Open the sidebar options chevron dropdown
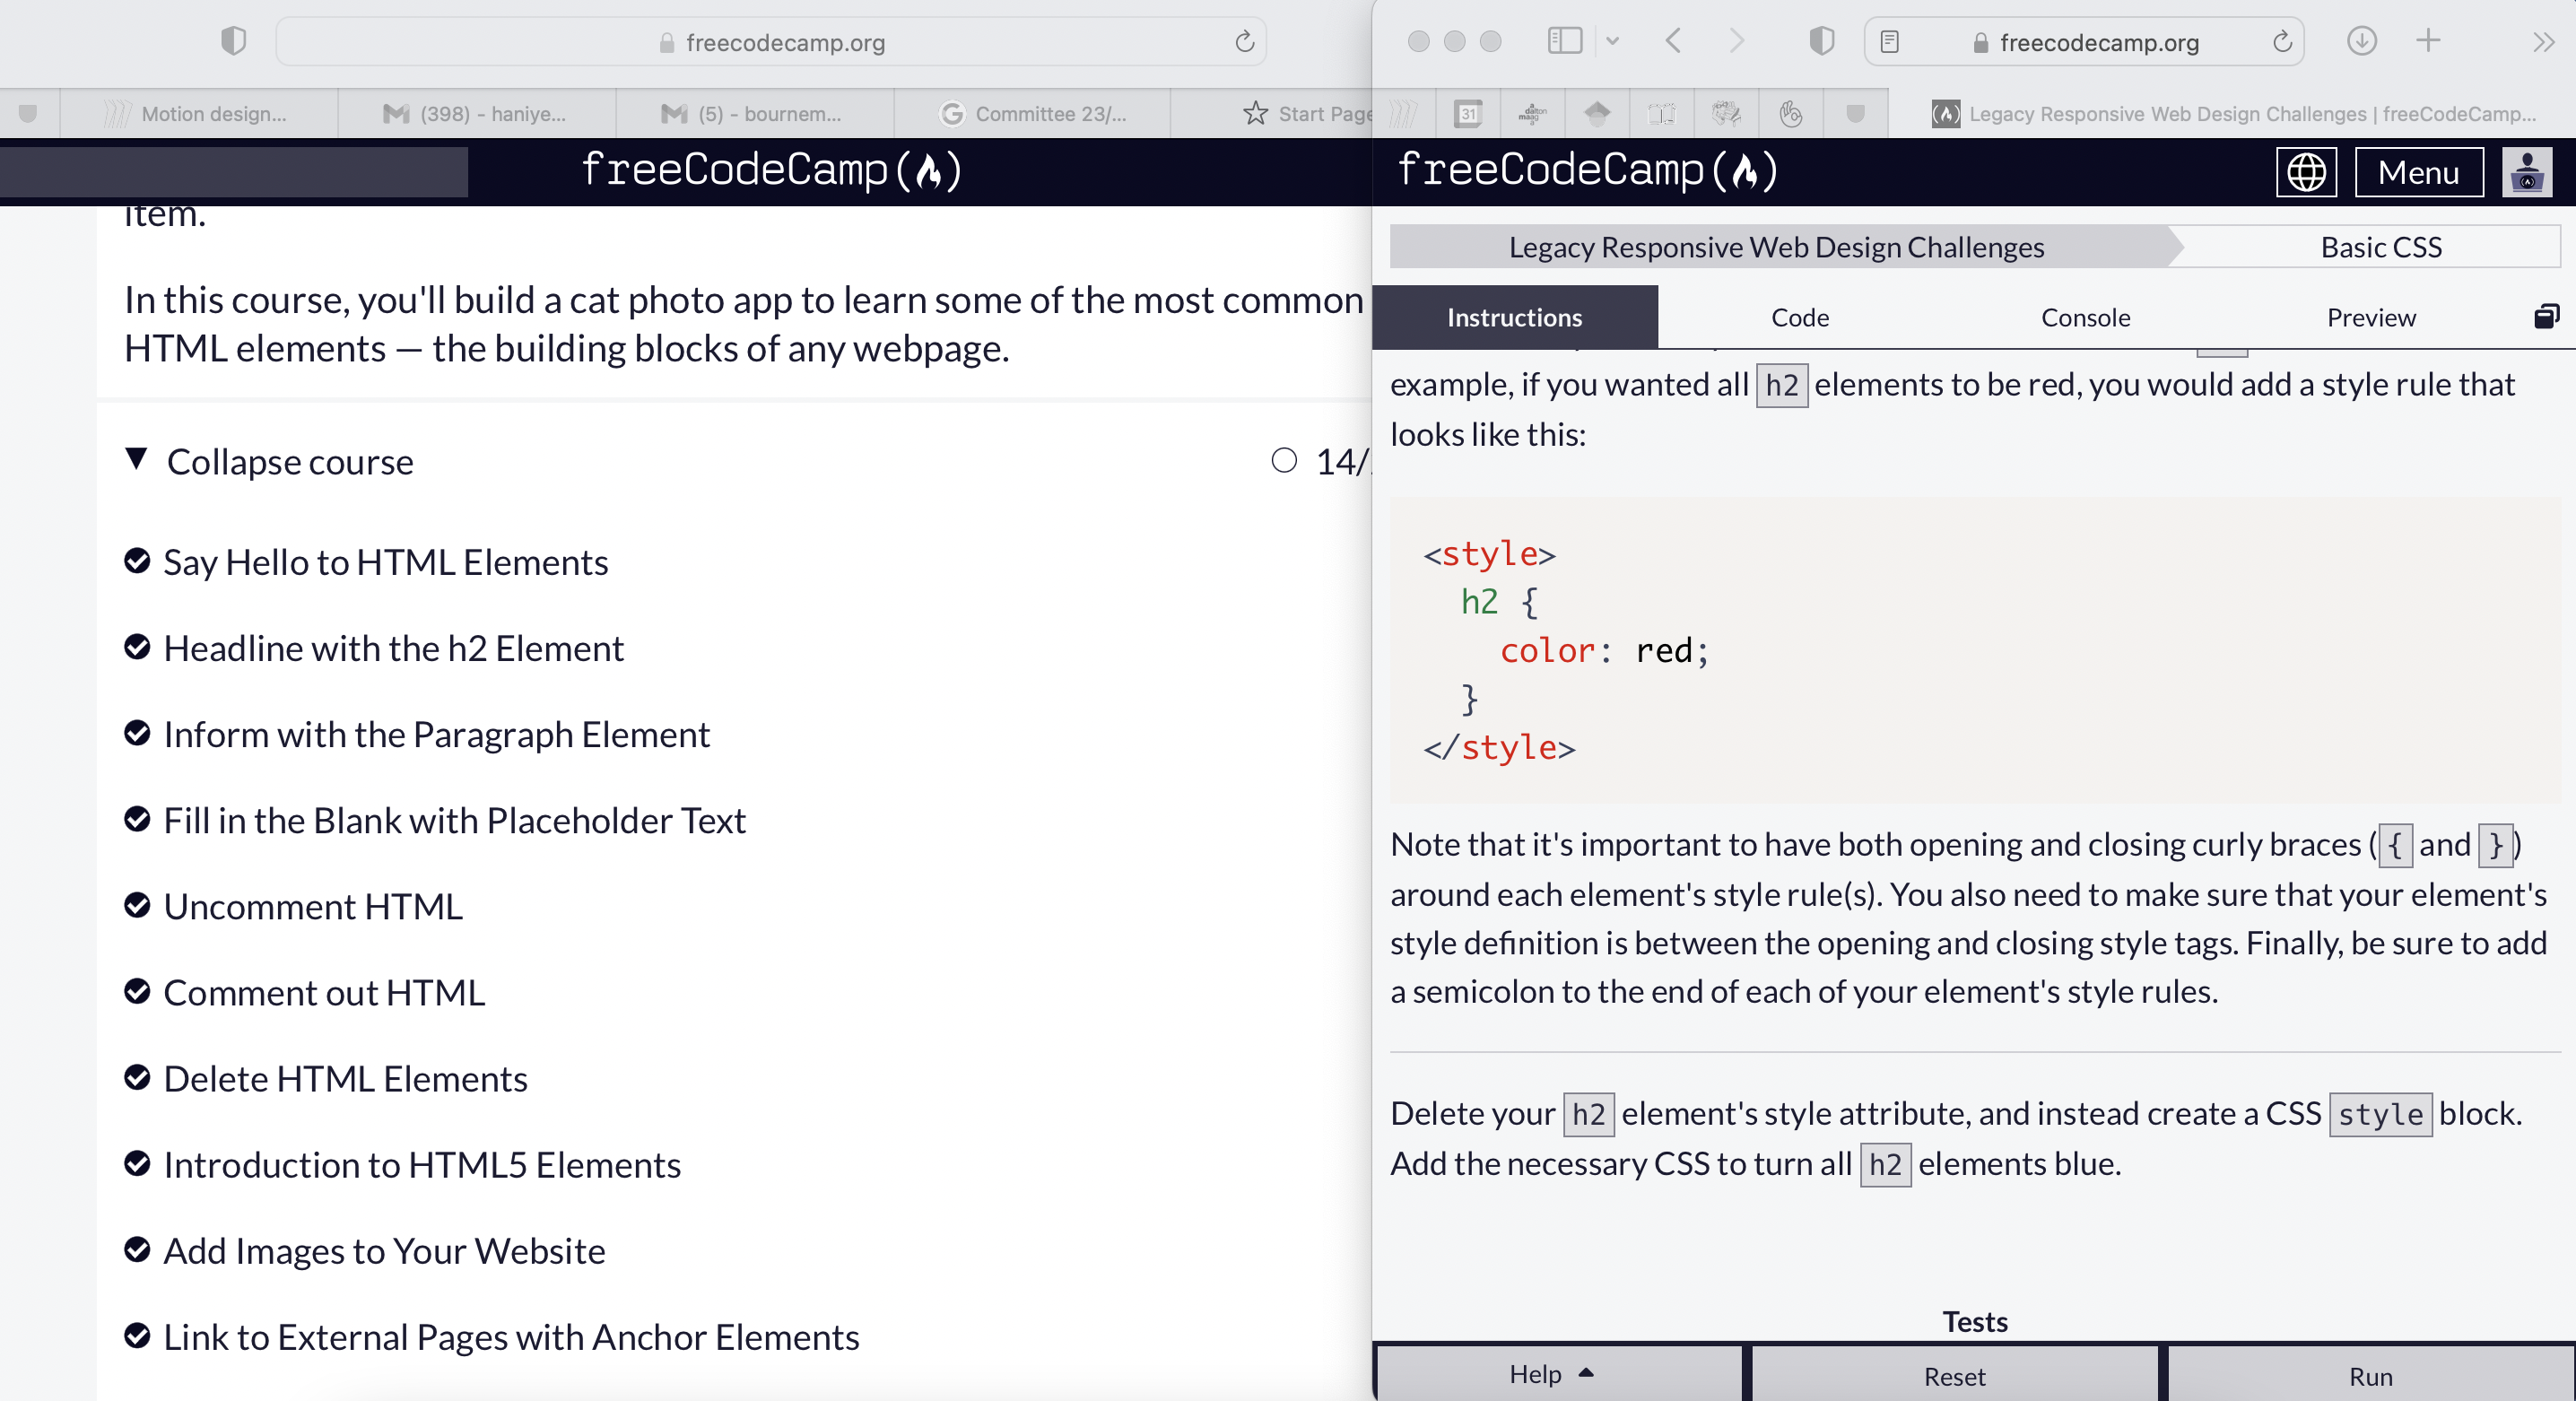The height and width of the screenshot is (1401, 2576). pos(1612,41)
